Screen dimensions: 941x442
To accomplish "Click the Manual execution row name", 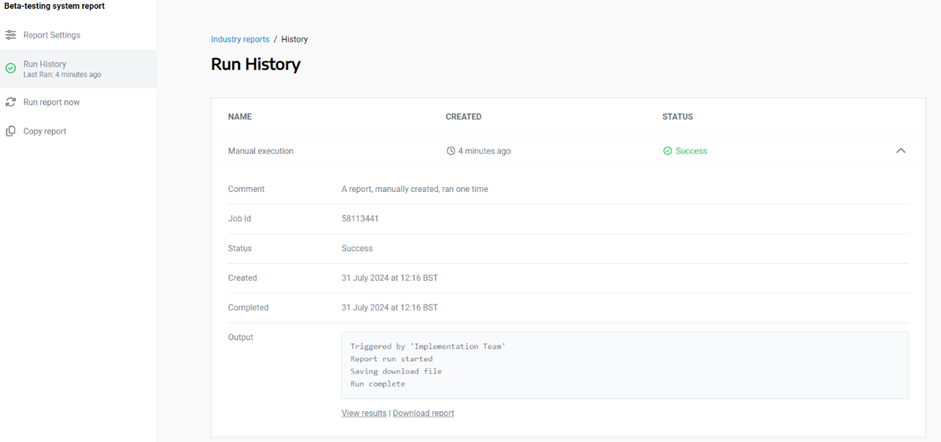I will point(261,151).
